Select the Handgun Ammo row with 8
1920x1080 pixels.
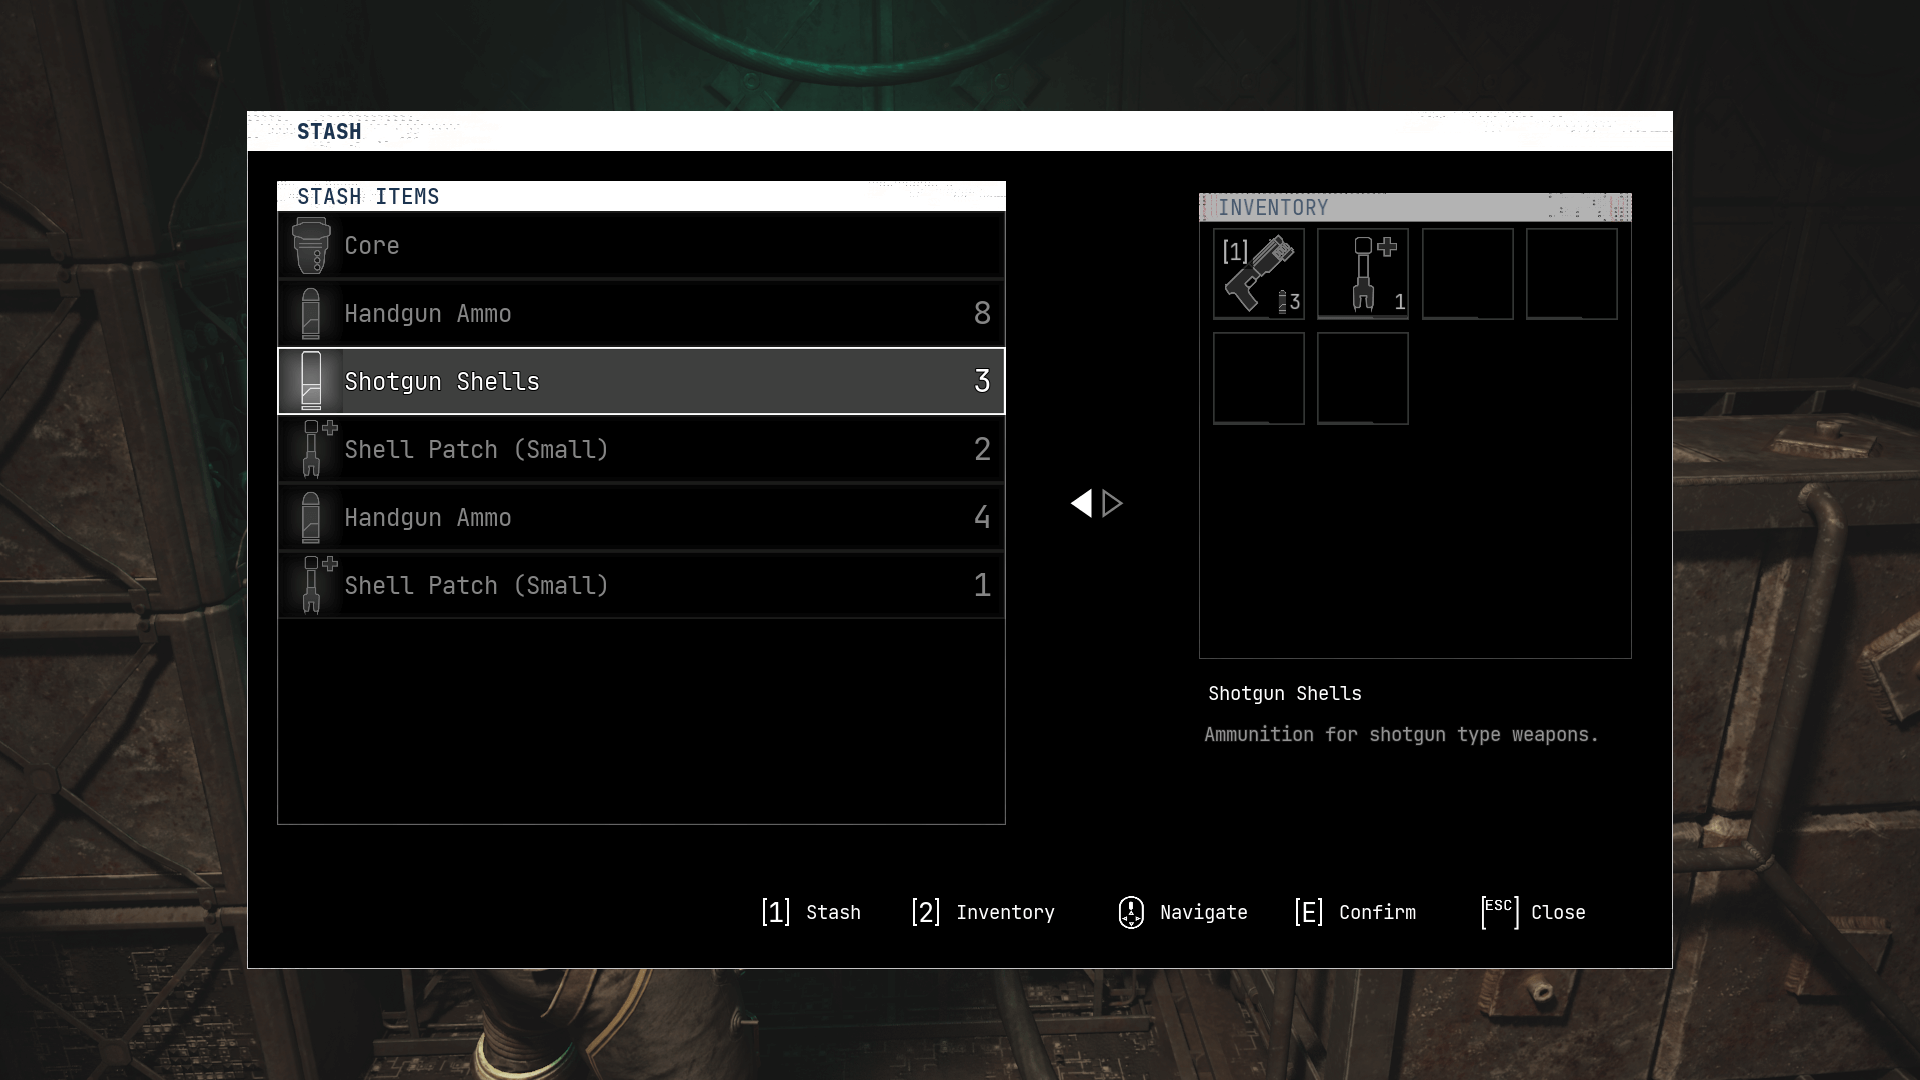pyautogui.click(x=641, y=313)
